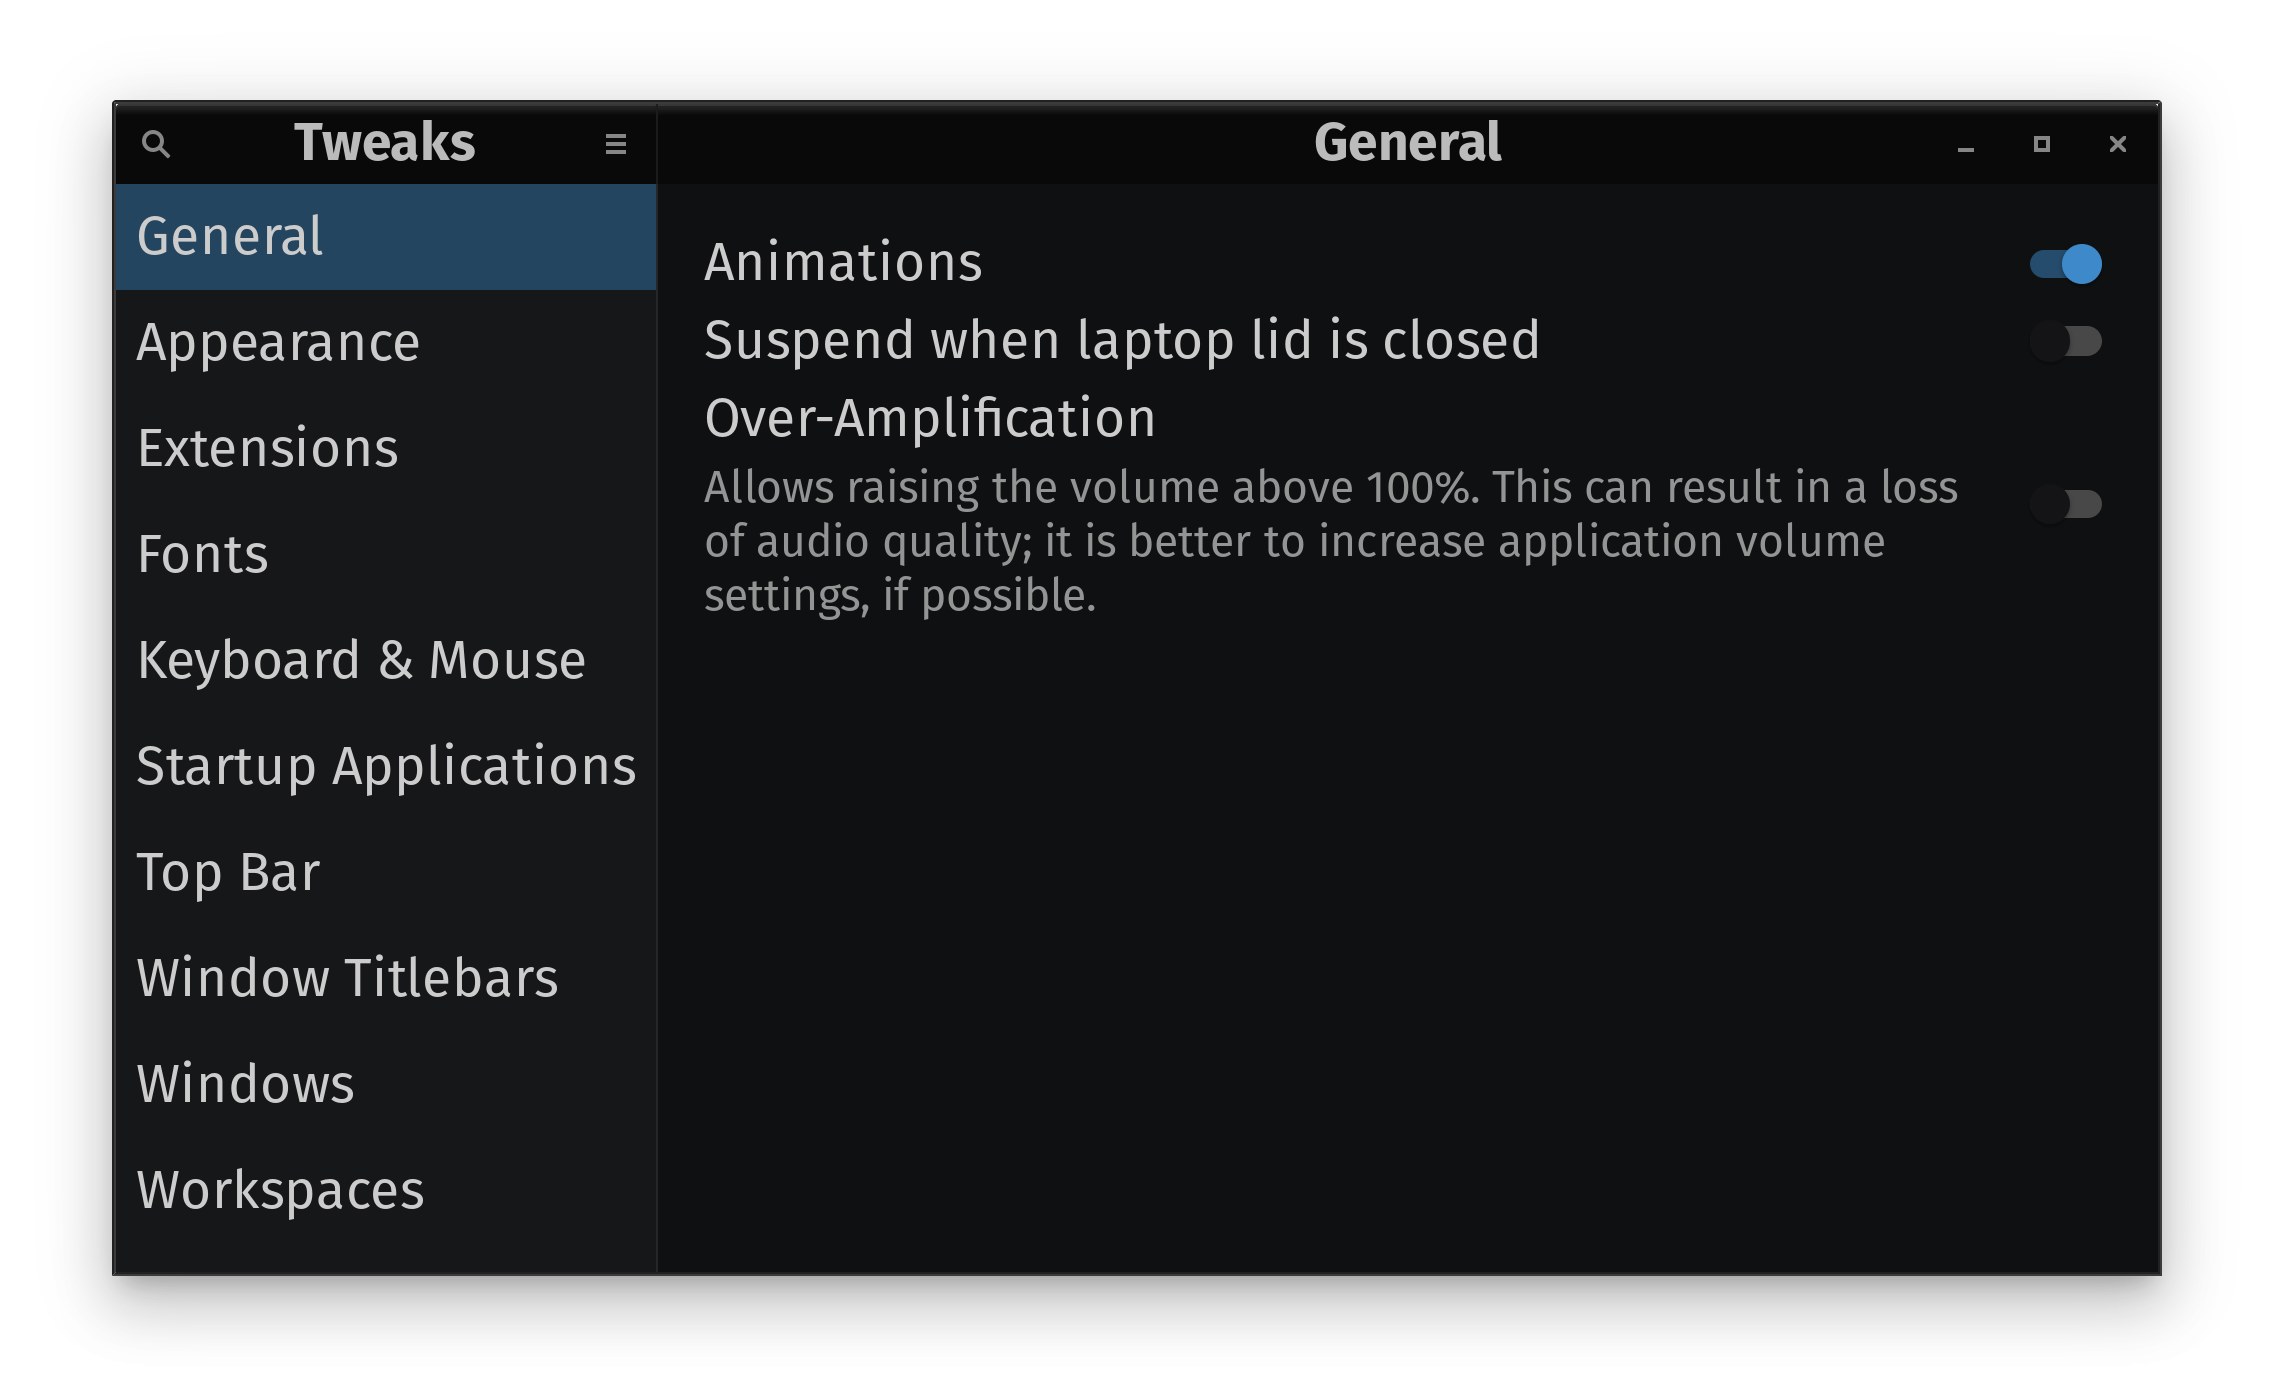The width and height of the screenshot is (2274, 1400).
Task: Select General in the sidebar
Action: [x=386, y=237]
